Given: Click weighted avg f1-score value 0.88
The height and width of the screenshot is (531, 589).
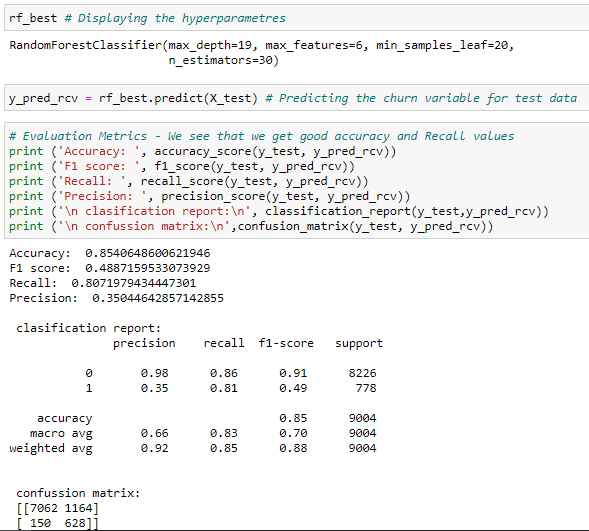Looking at the screenshot, I should pos(293,448).
